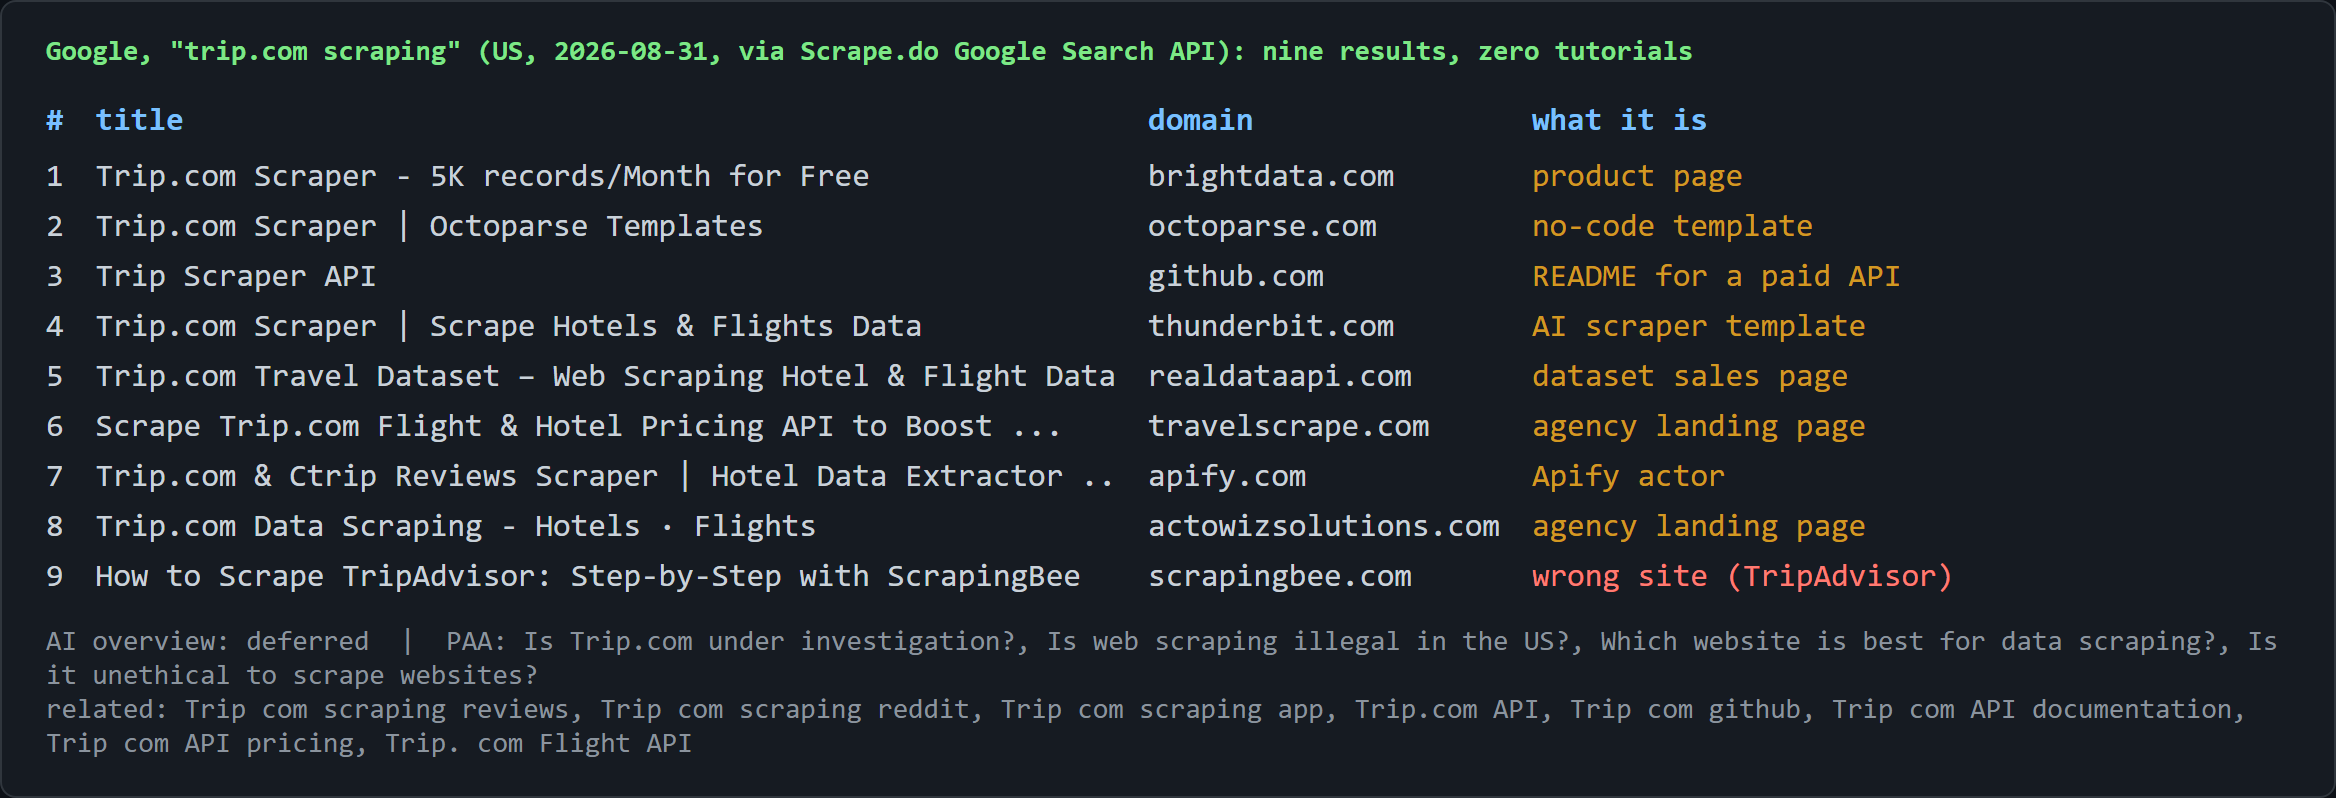Screen dimensions: 2336x798
Task: Click the 'dataset sales page' label
Action: tap(1690, 377)
